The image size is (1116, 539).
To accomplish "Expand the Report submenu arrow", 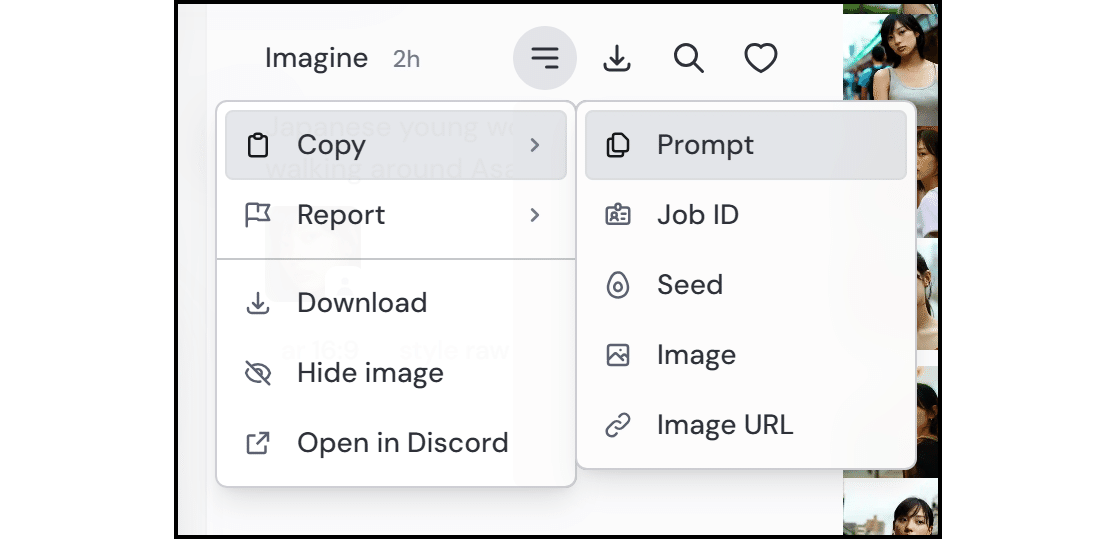I will pos(535,215).
